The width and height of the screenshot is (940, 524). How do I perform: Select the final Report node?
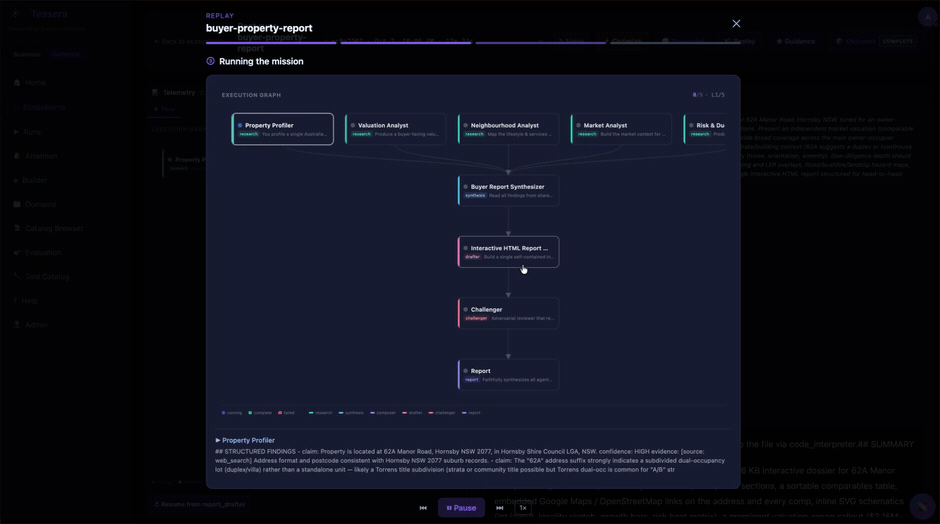(508, 375)
